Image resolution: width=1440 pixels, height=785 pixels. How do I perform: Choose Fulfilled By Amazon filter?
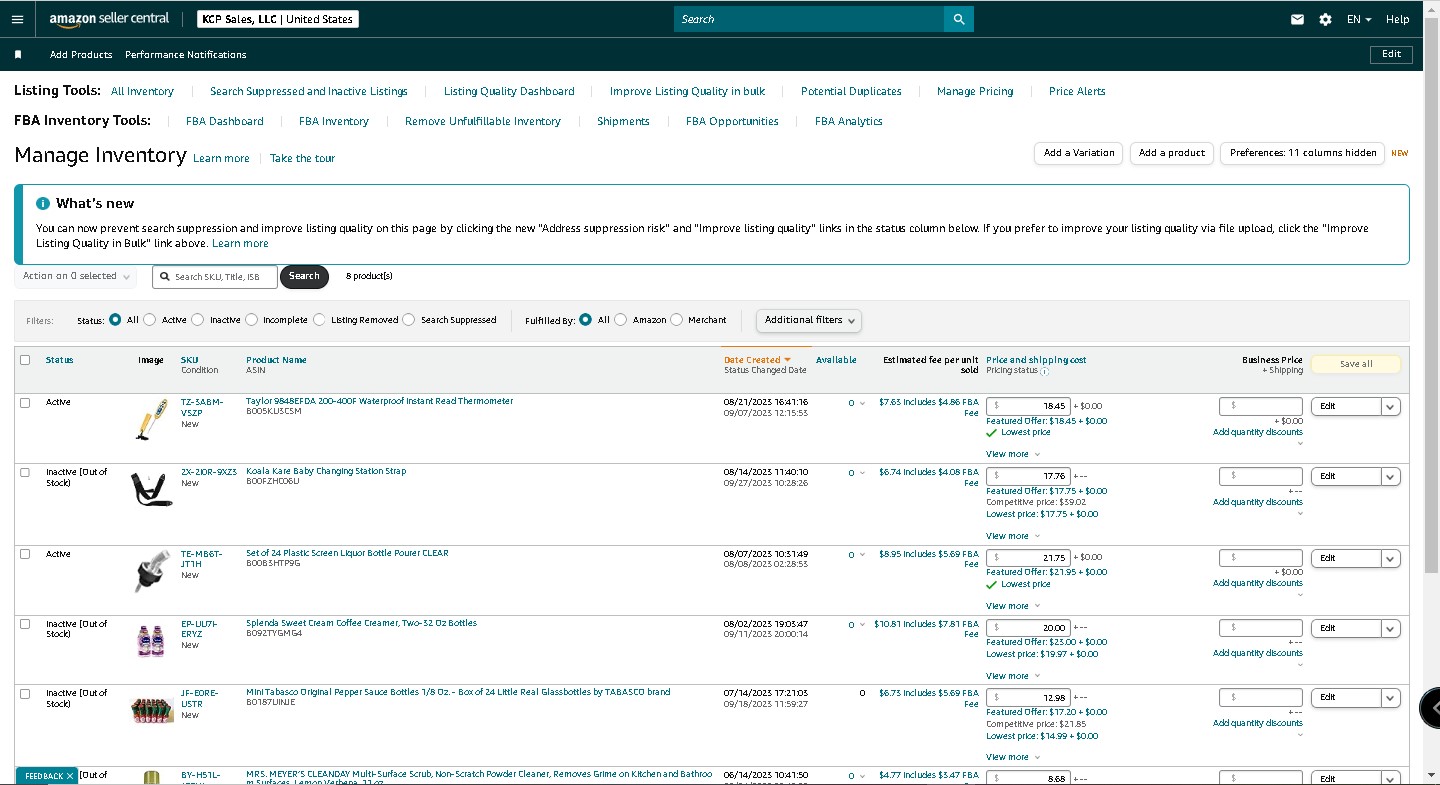(x=621, y=320)
